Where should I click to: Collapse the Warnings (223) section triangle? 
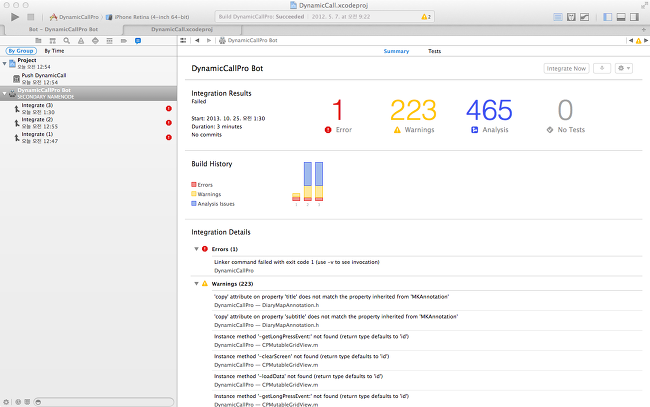(x=196, y=284)
